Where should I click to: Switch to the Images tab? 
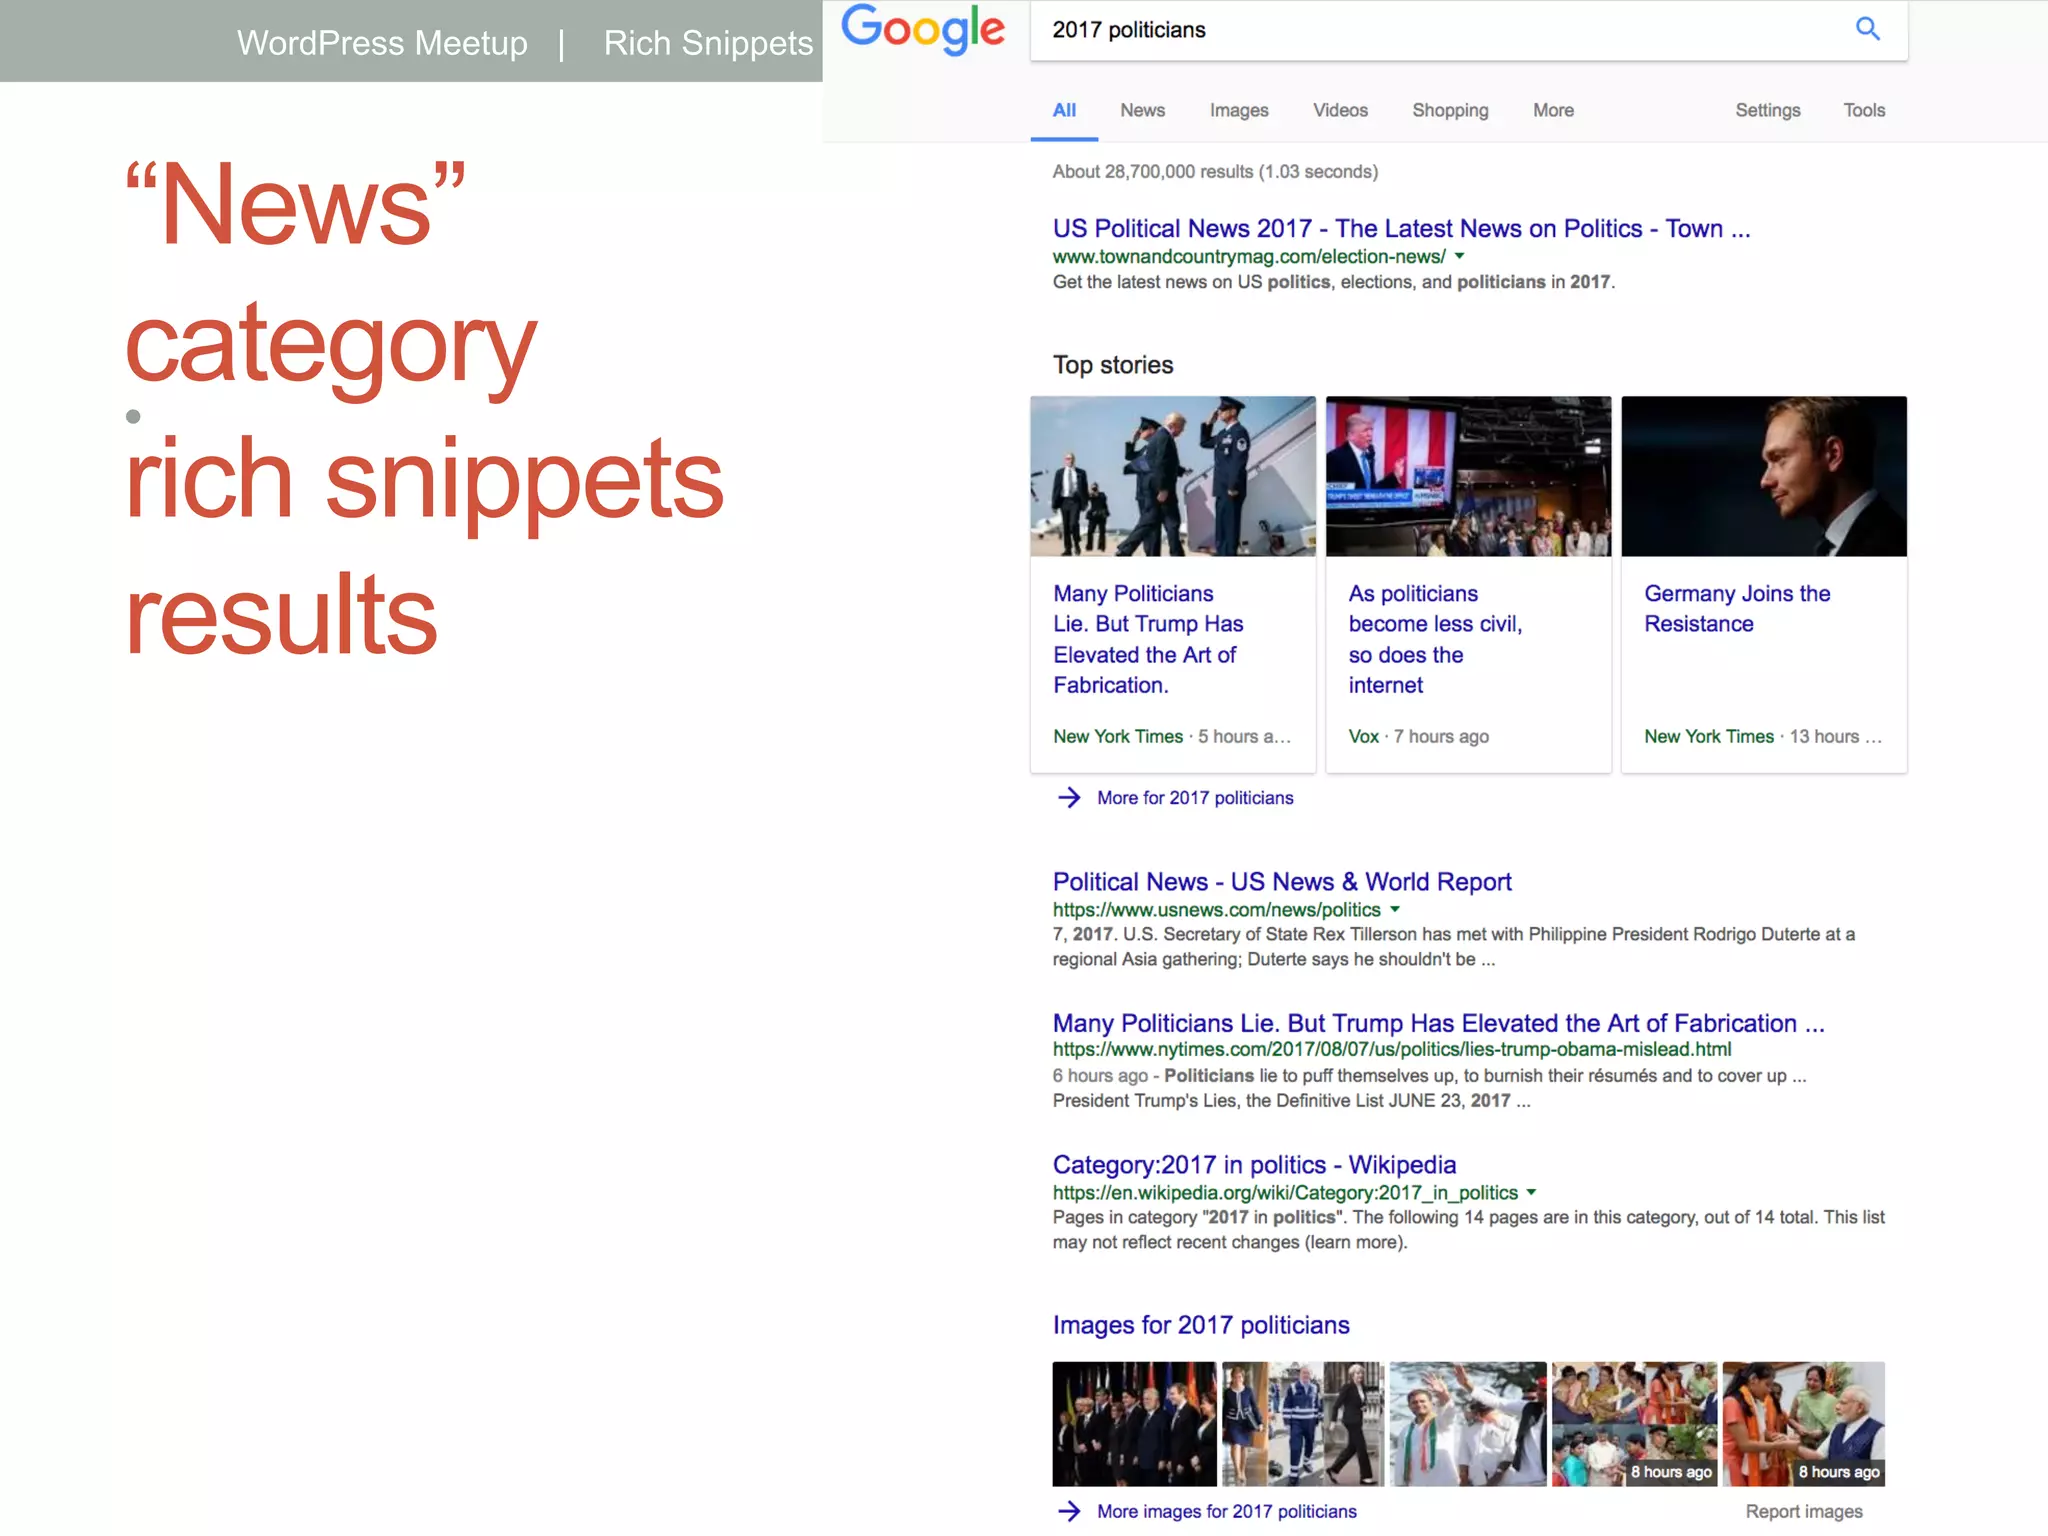pos(1238,110)
